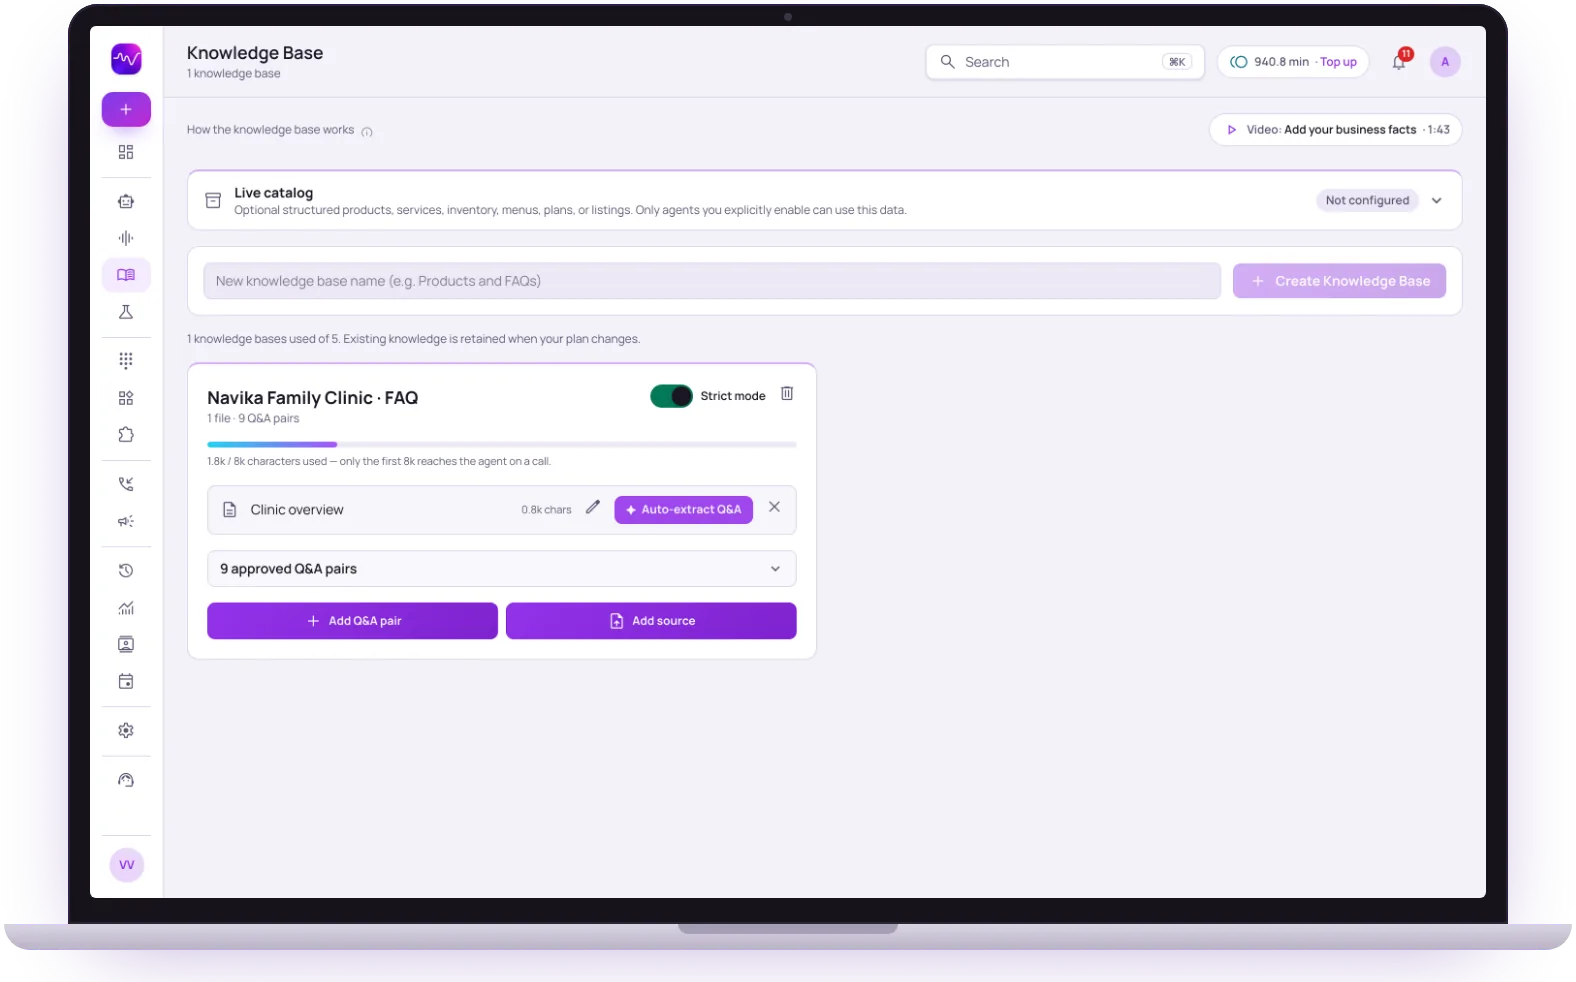Click the wave logo atop the sidebar
Viewport: 1576px width, 982px height.
[126, 59]
